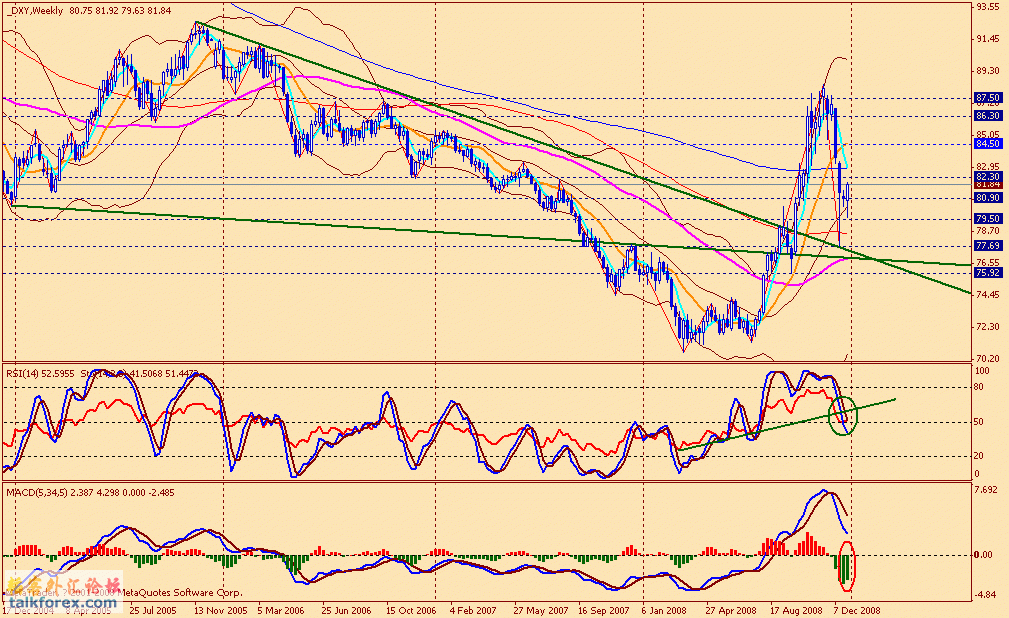This screenshot has height=618, width=1009.
Task: Click the 82.95 price axis label
Action: click(988, 167)
